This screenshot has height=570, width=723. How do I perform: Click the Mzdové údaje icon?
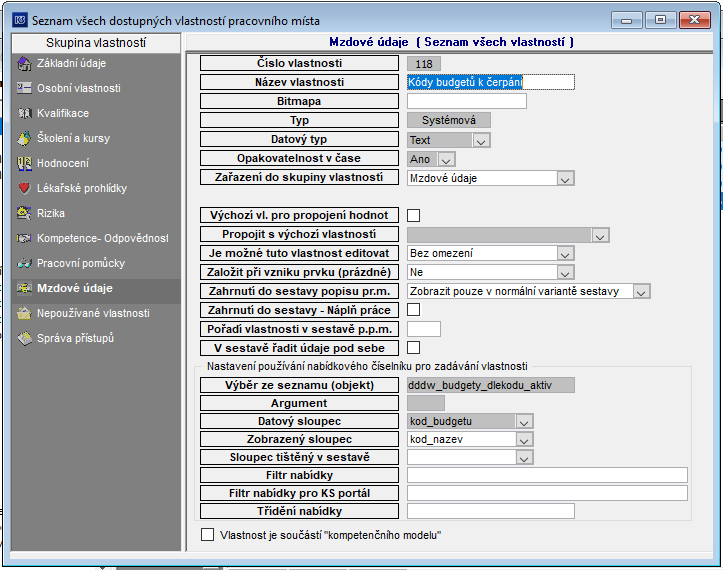point(24,288)
